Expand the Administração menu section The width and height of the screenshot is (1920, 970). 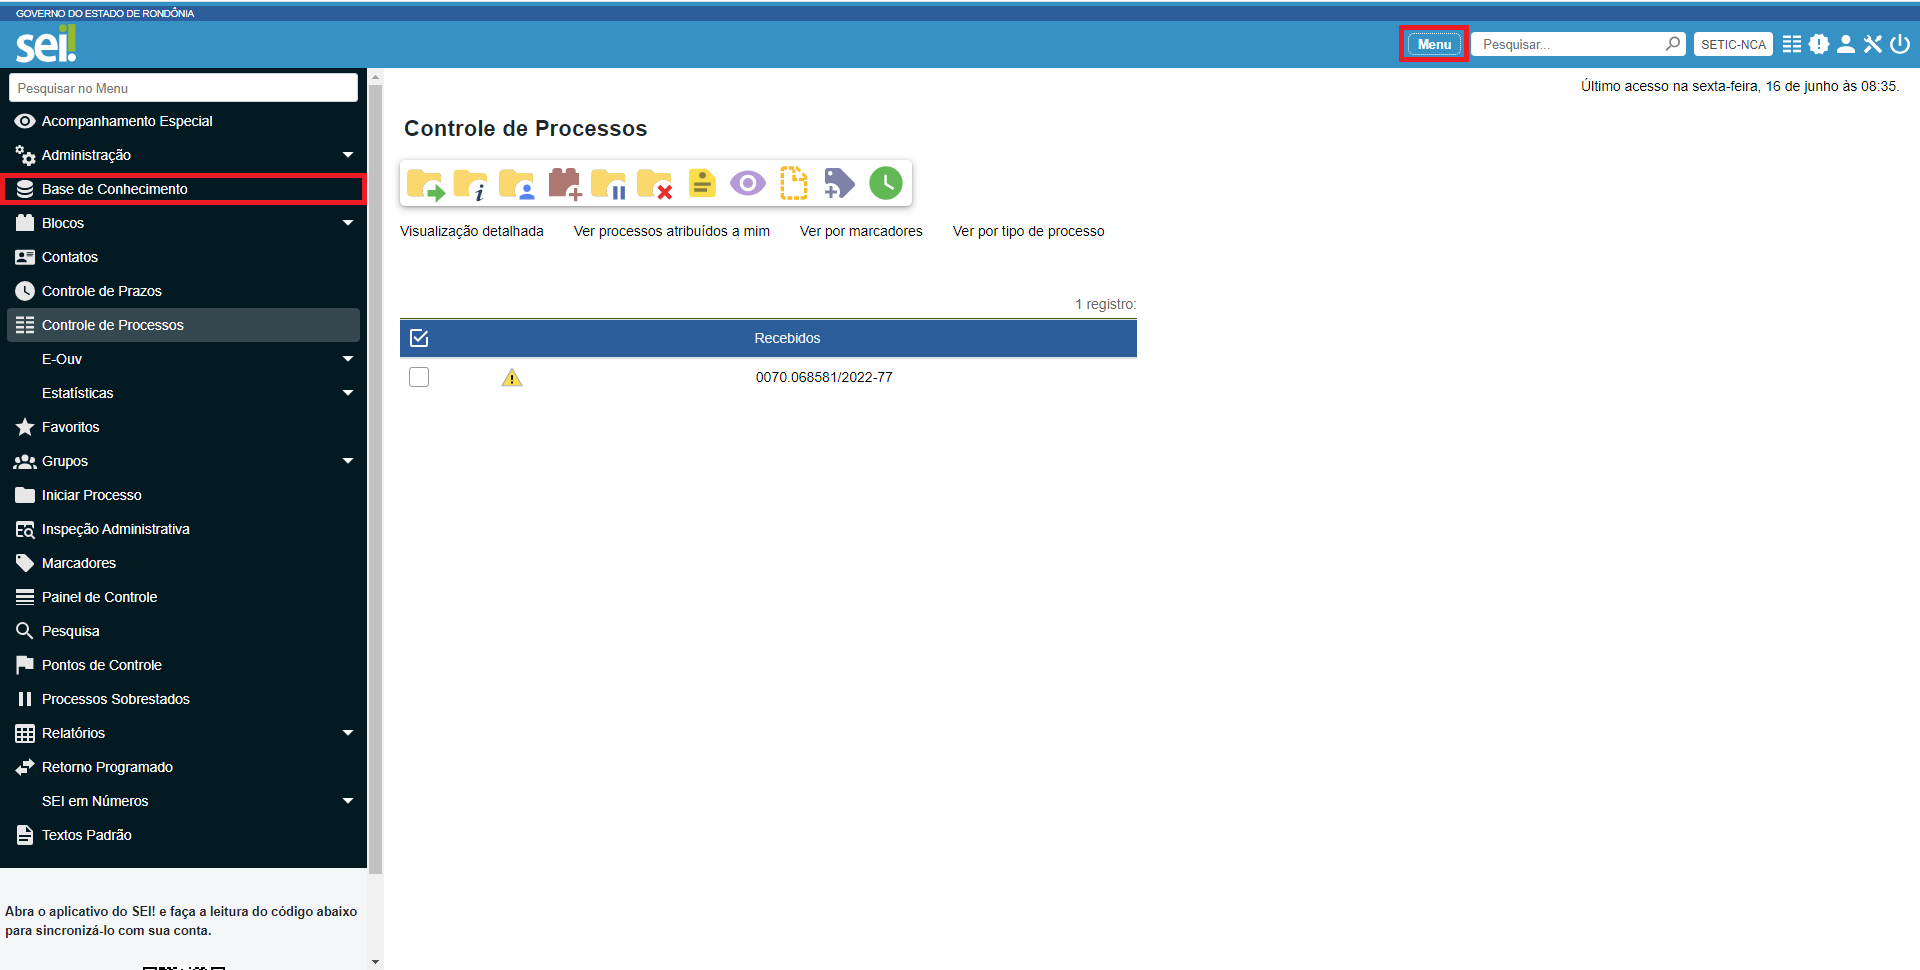point(348,154)
